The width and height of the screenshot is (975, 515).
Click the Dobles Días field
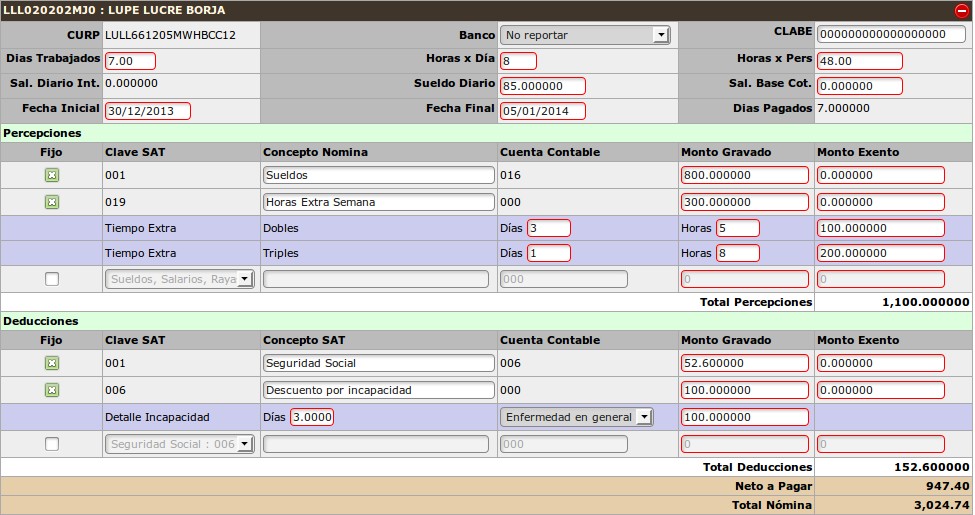tap(548, 228)
